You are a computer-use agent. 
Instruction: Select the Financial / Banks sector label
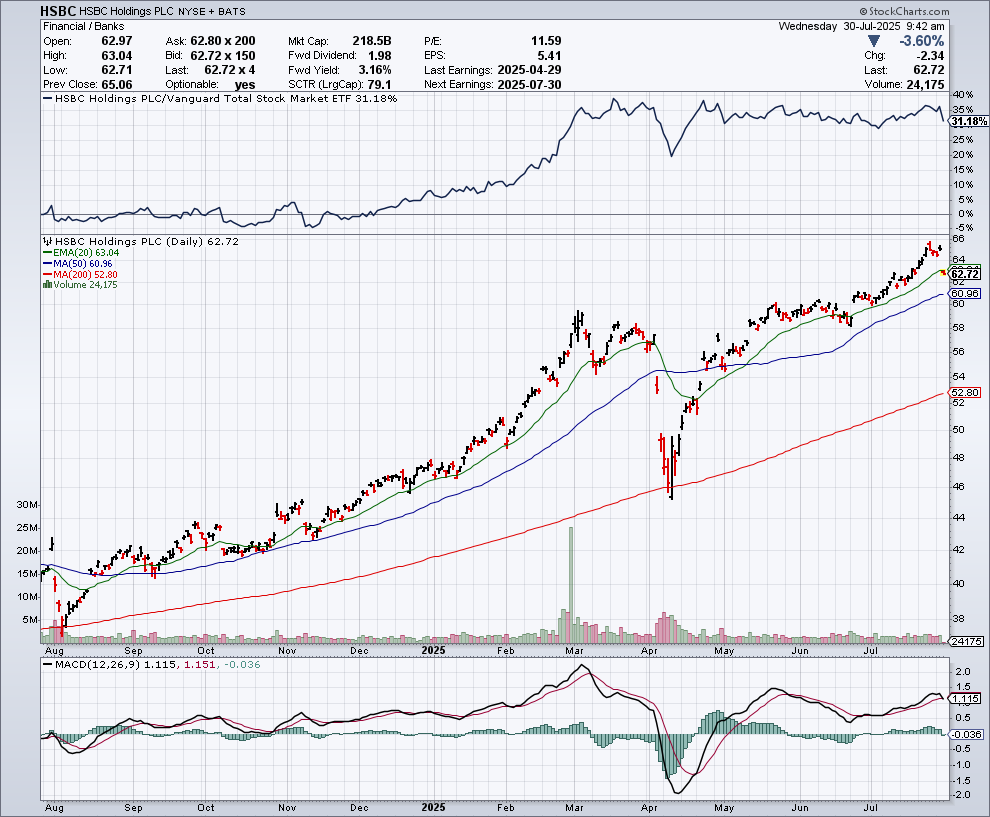pyautogui.click(x=83, y=27)
